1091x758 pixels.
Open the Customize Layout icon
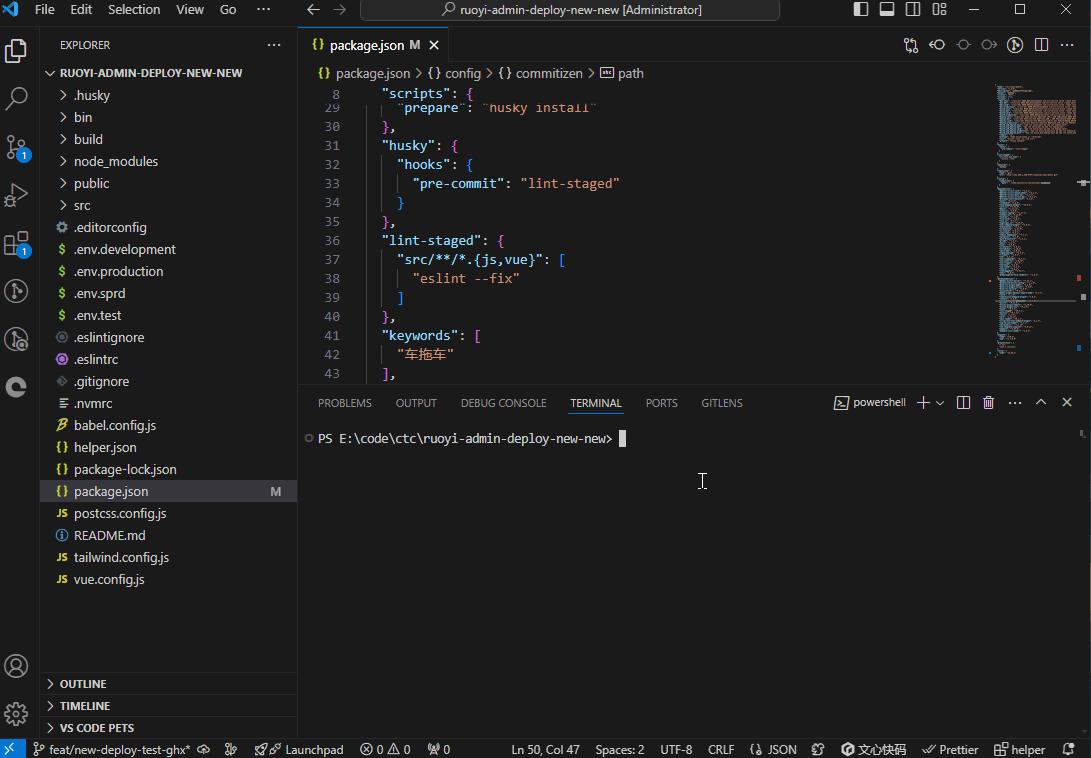click(939, 10)
